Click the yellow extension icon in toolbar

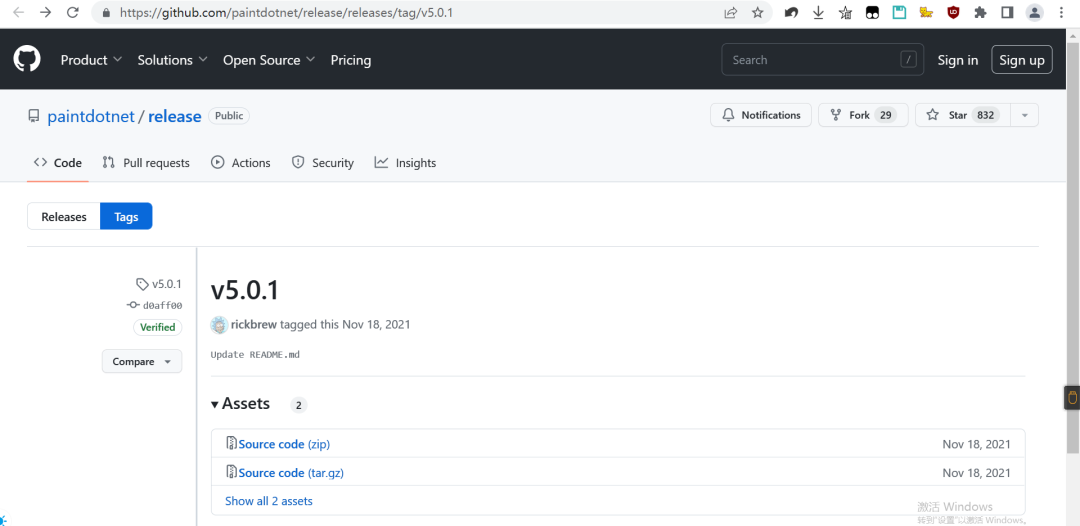pos(926,12)
